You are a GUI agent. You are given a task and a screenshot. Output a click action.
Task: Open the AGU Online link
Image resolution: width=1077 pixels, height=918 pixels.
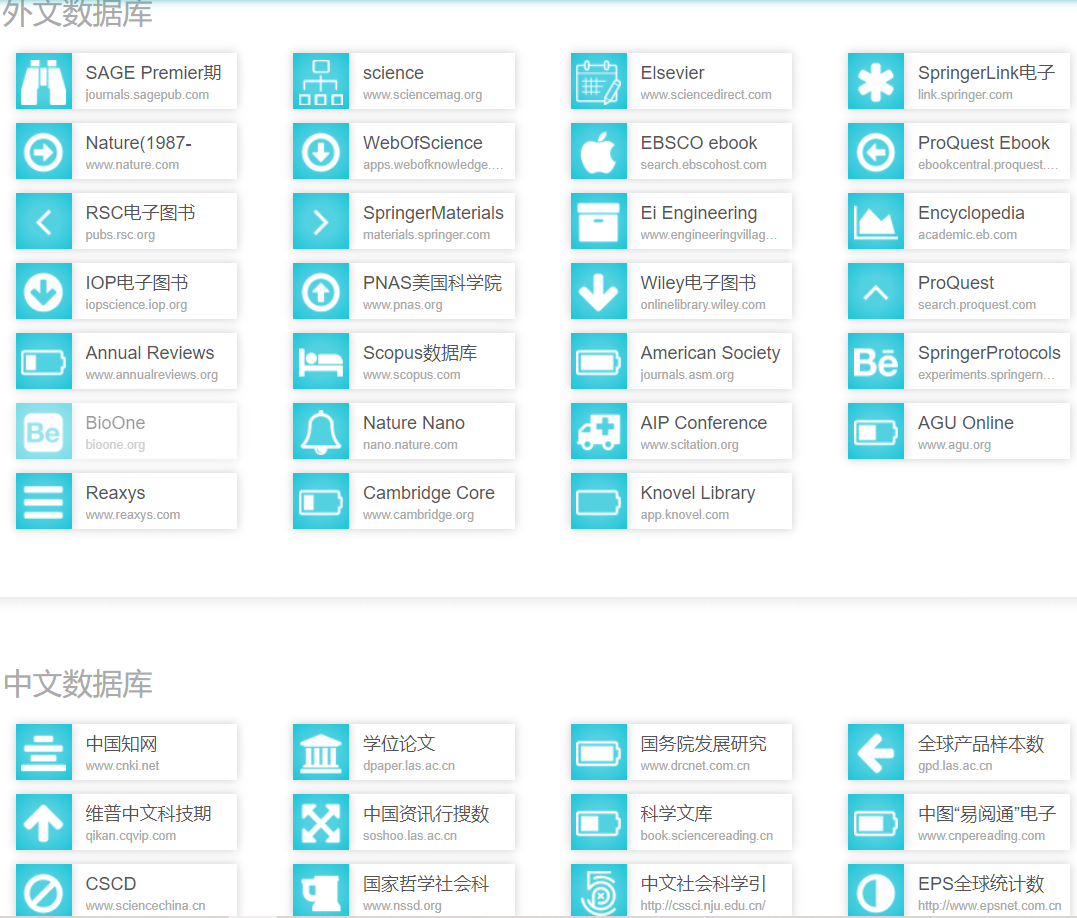click(x=959, y=431)
